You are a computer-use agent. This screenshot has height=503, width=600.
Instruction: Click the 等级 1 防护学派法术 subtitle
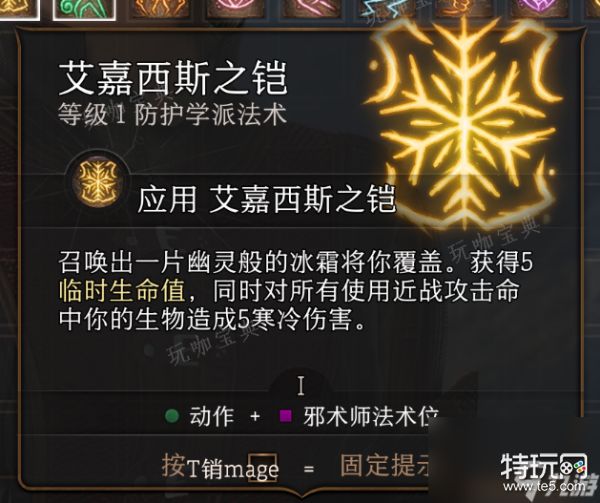[173, 114]
